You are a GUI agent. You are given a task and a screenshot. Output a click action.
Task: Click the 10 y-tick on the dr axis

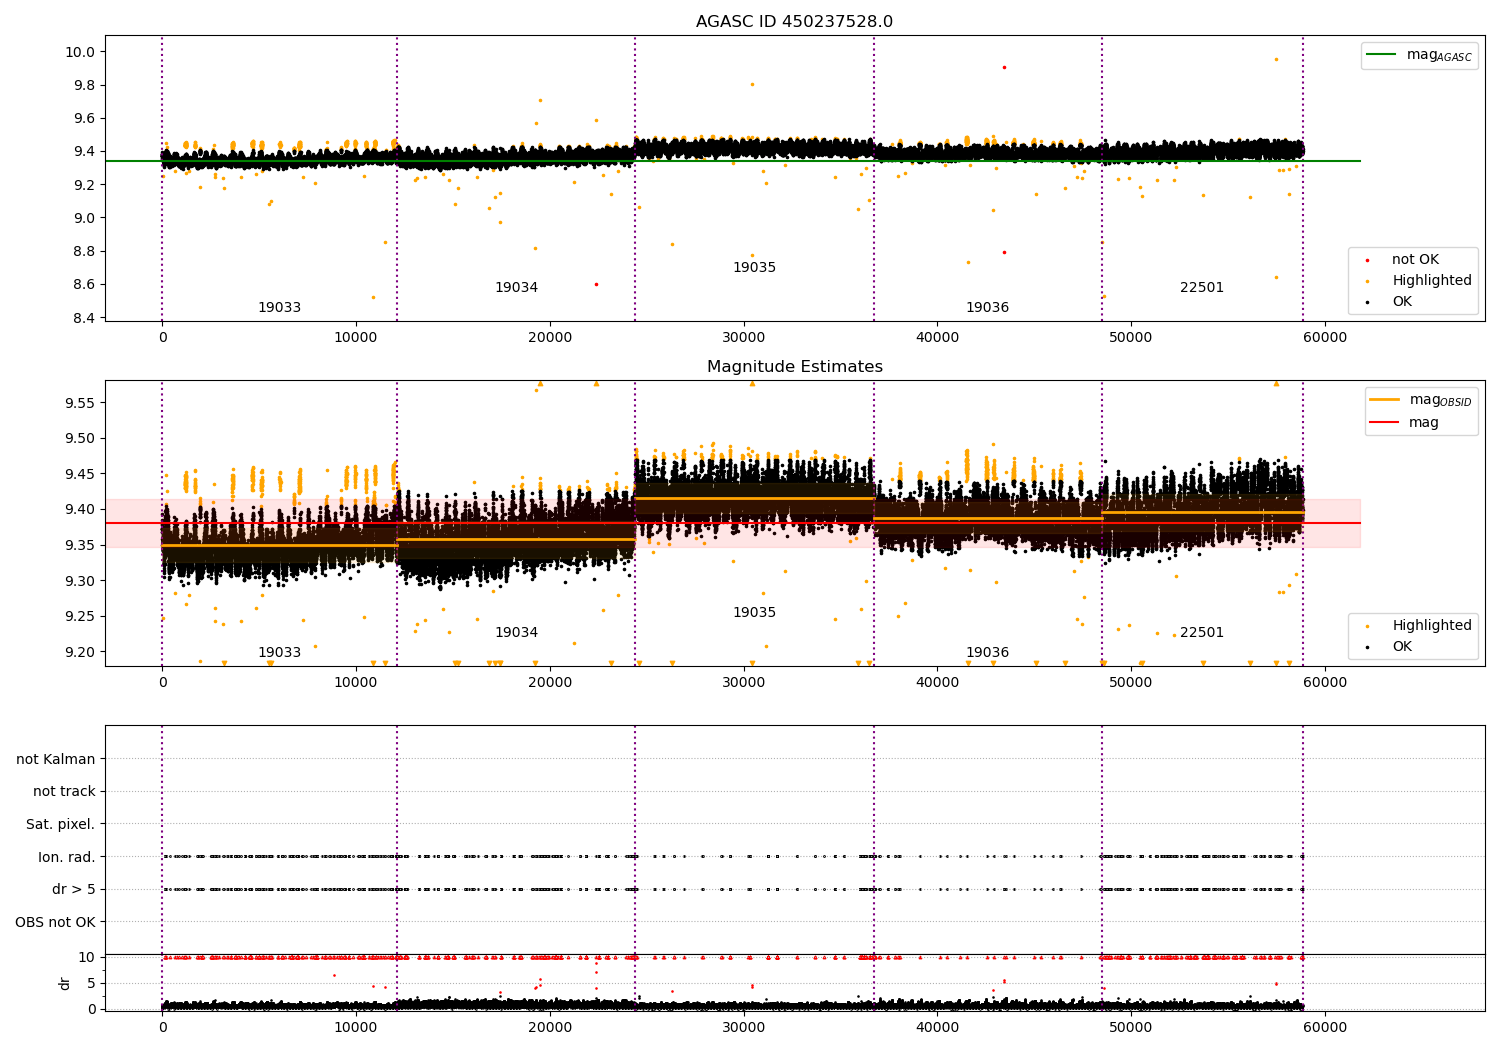[87, 957]
